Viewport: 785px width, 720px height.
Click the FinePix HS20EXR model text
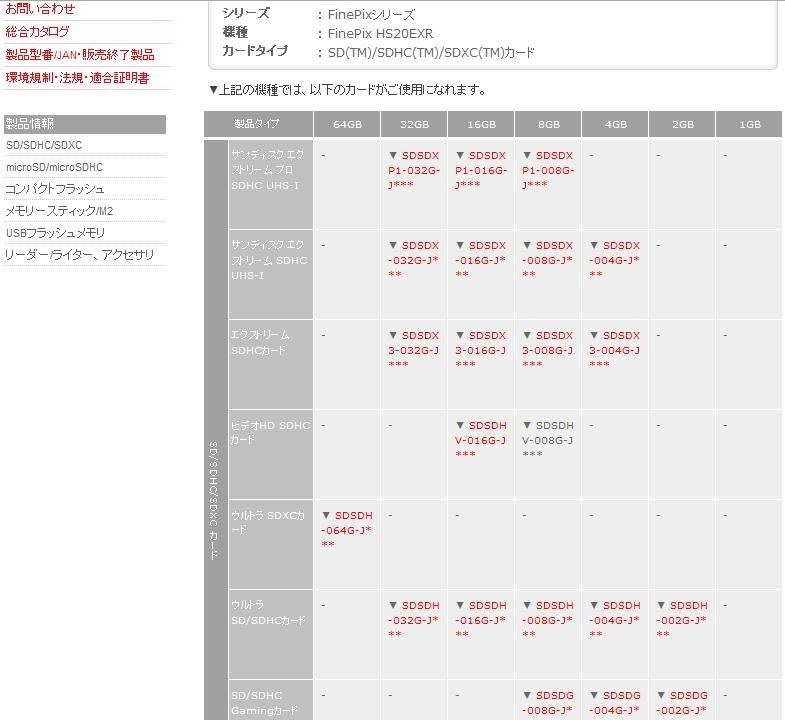[380, 34]
